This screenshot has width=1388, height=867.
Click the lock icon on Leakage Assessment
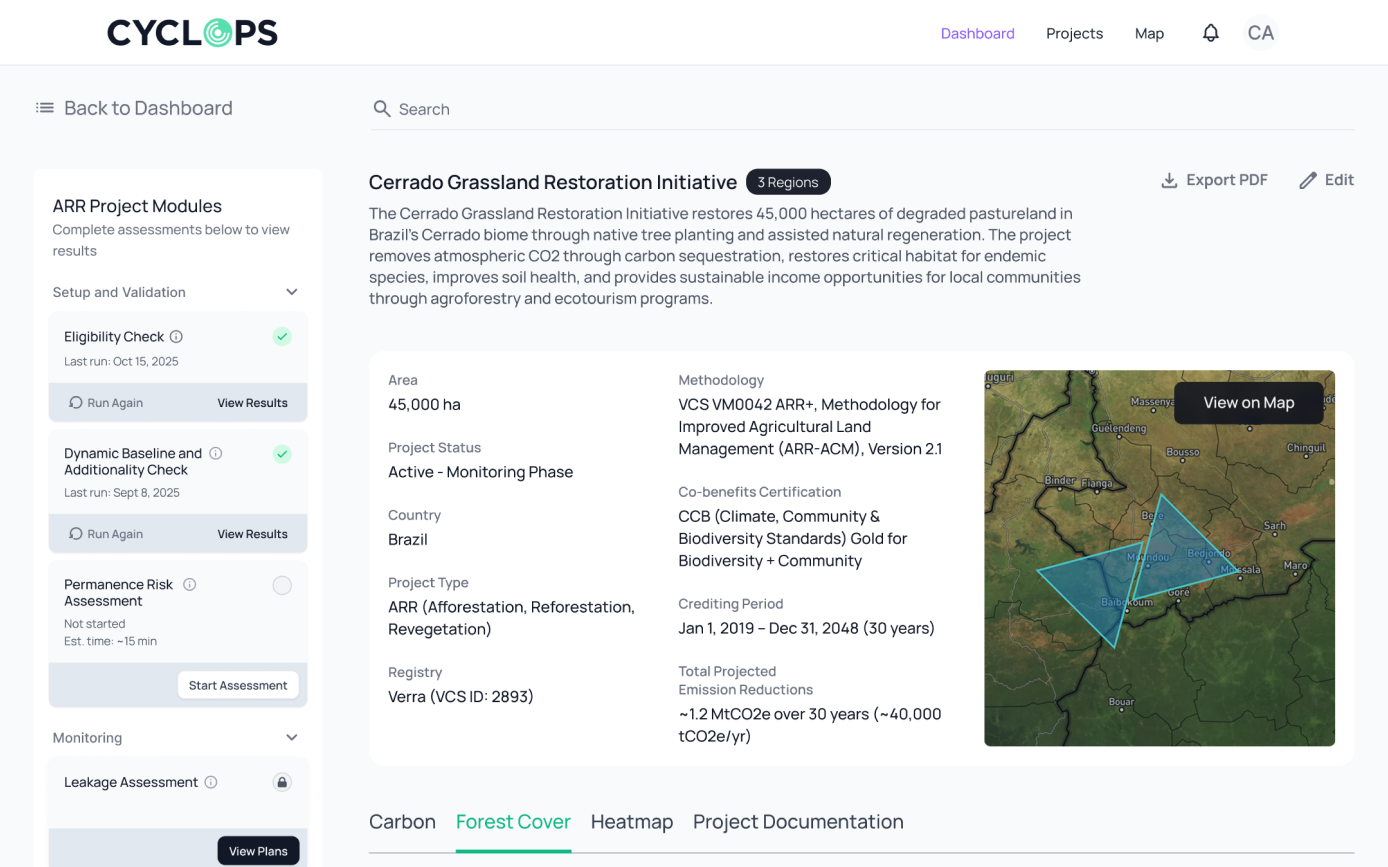coord(282,782)
